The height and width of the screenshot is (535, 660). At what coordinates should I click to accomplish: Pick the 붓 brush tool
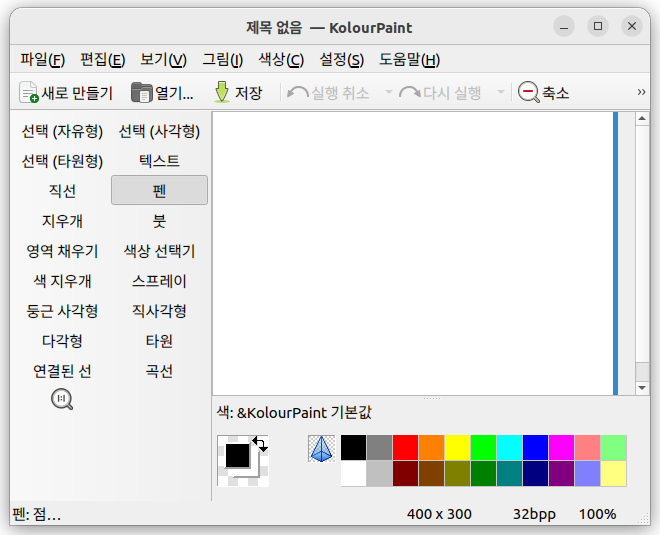159,221
